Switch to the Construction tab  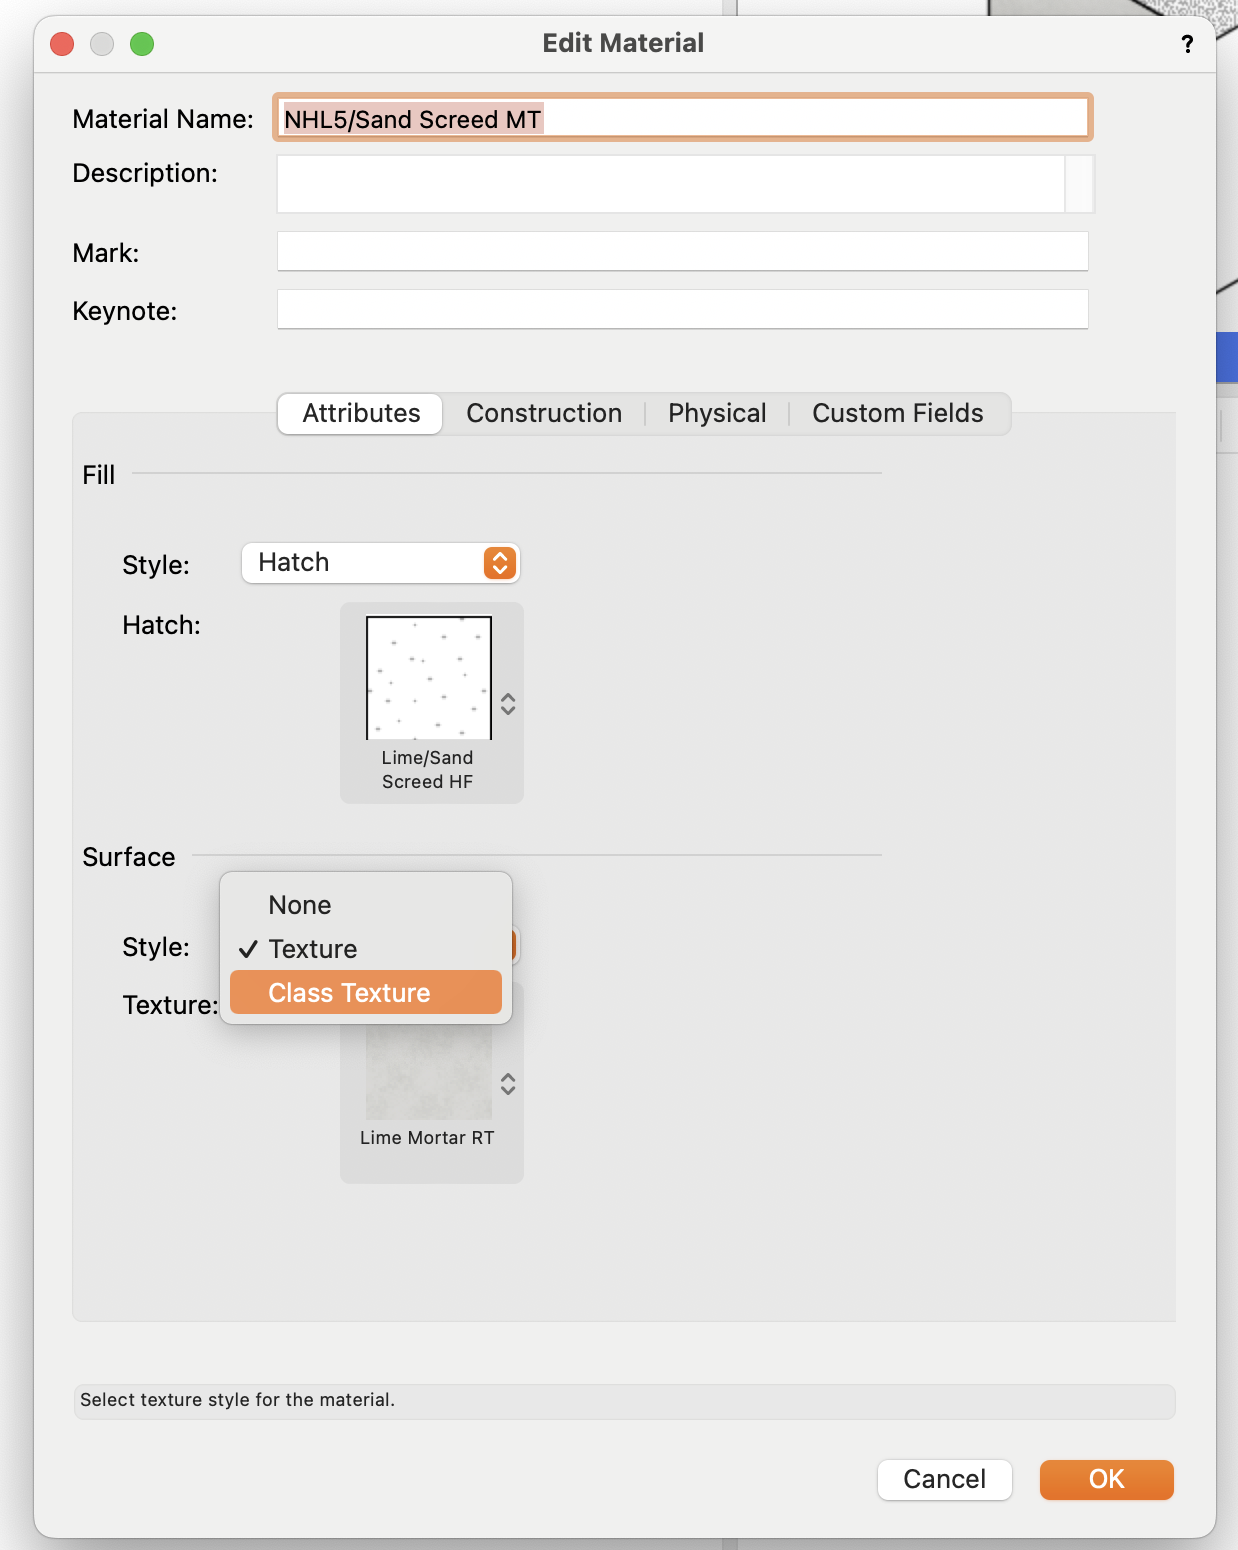(x=544, y=414)
